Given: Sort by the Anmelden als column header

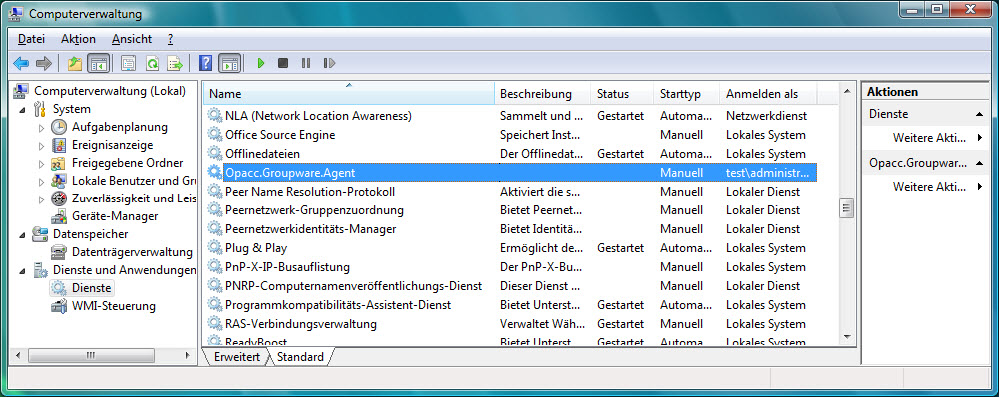Looking at the screenshot, I should (768, 94).
